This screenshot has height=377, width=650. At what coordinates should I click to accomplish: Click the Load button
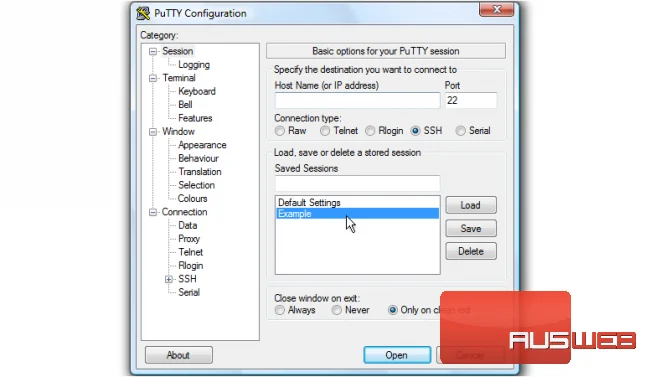tap(471, 205)
